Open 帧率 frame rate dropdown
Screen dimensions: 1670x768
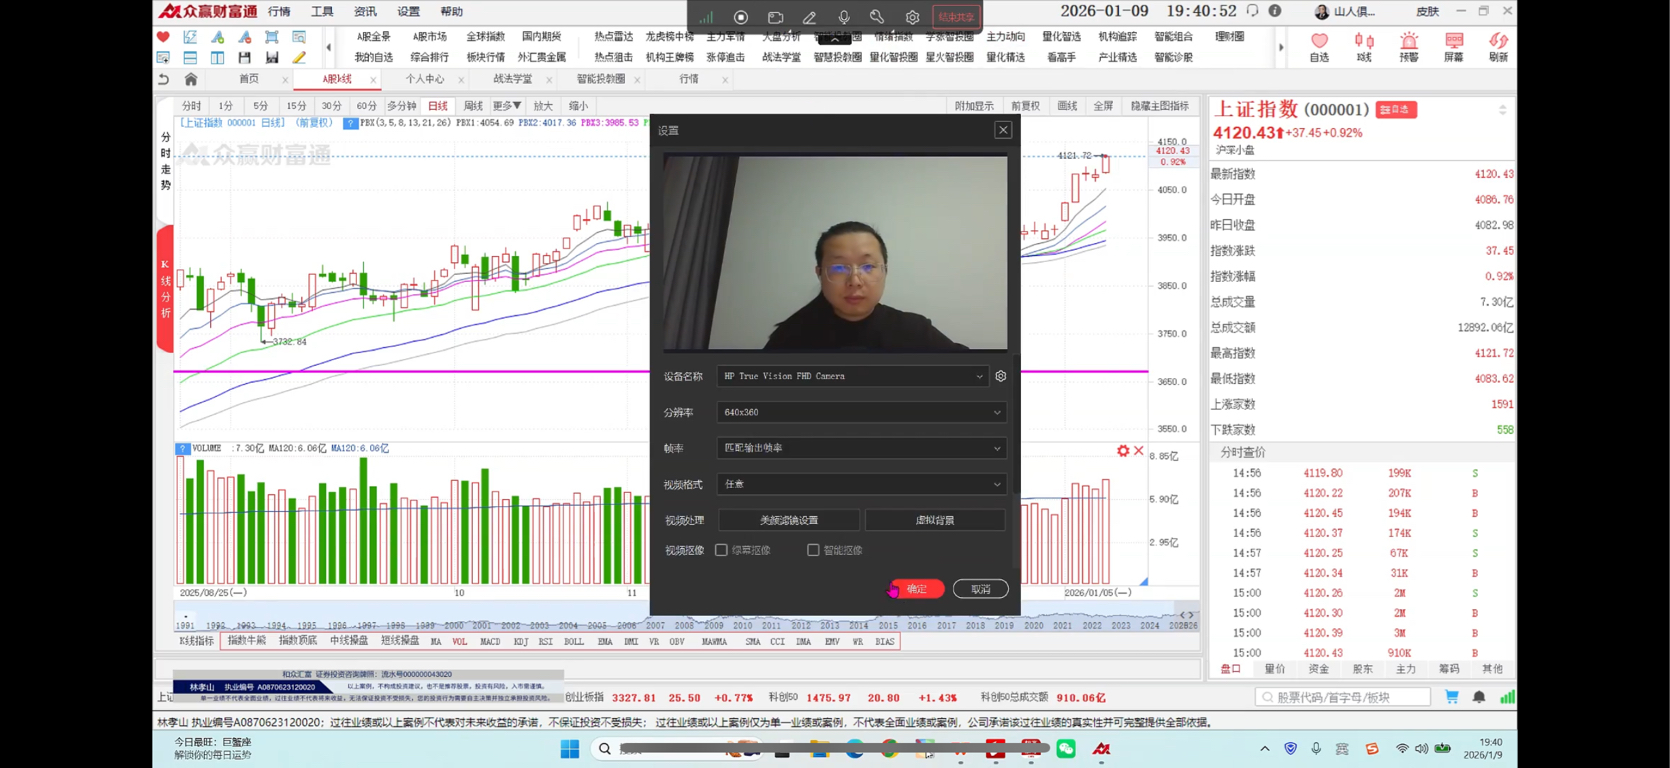click(861, 448)
